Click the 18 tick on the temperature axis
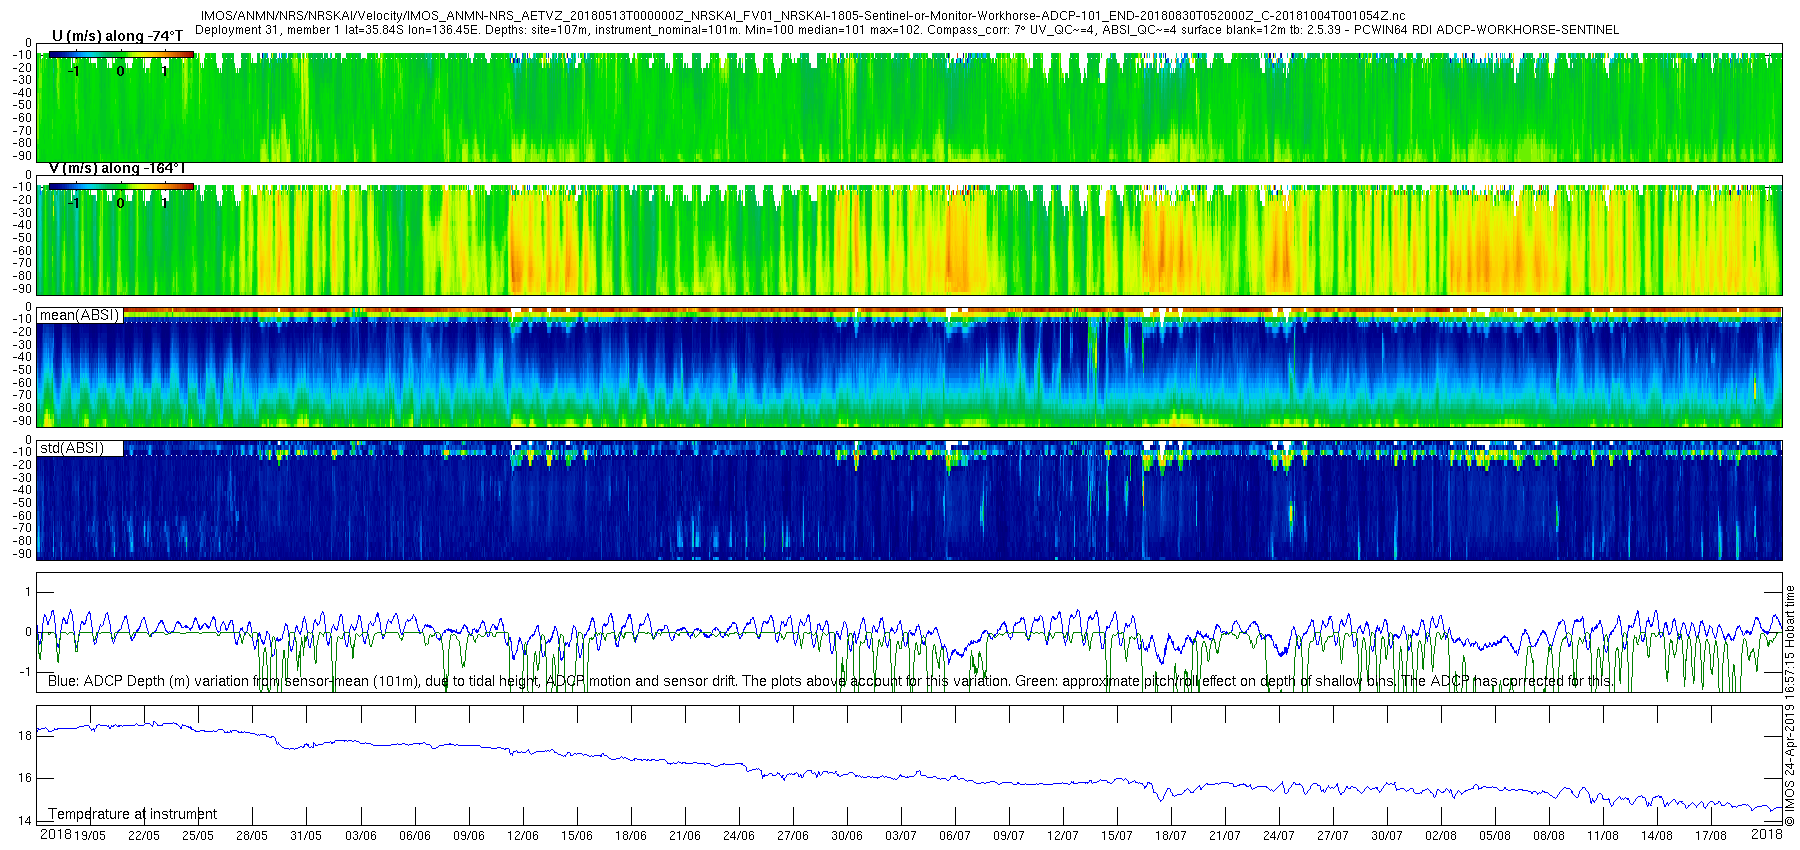1800x850 pixels. pos(25,735)
